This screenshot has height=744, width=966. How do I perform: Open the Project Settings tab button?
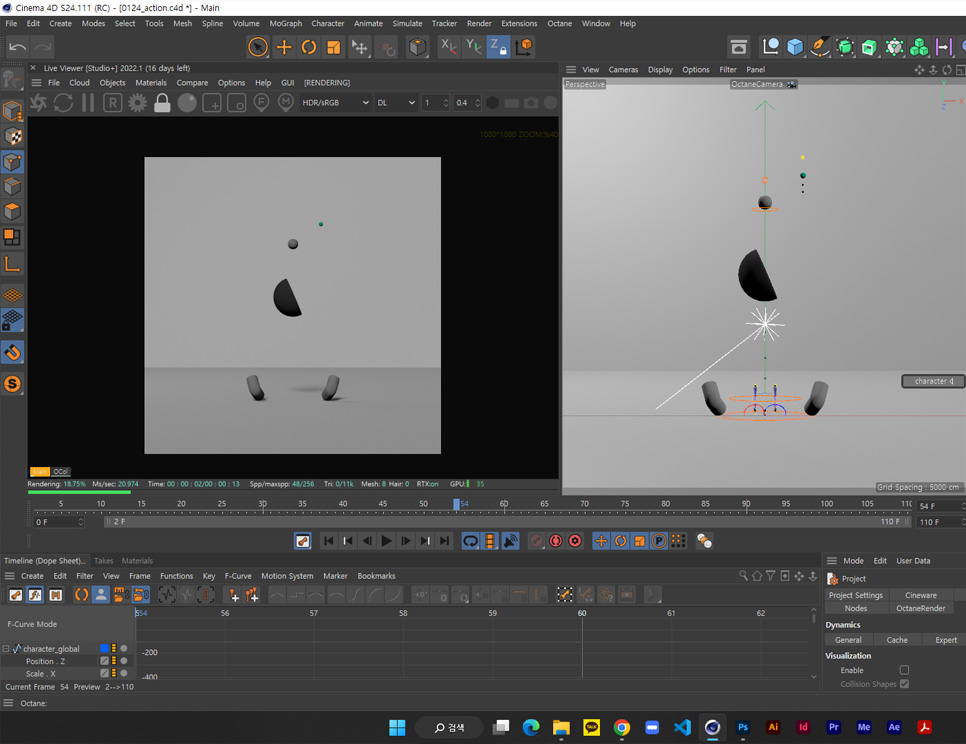point(855,596)
